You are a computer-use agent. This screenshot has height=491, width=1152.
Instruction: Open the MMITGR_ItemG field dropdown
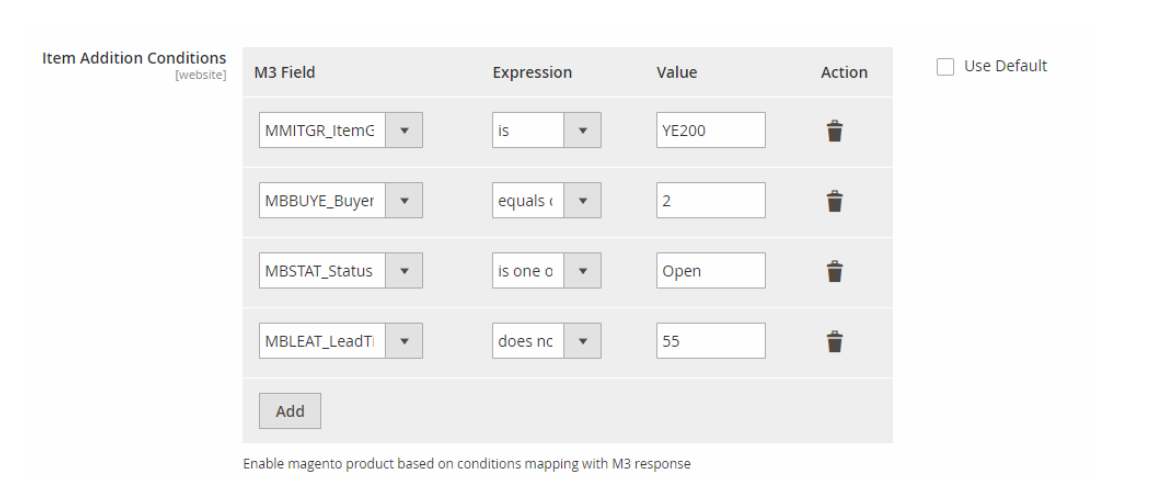click(x=340, y=130)
